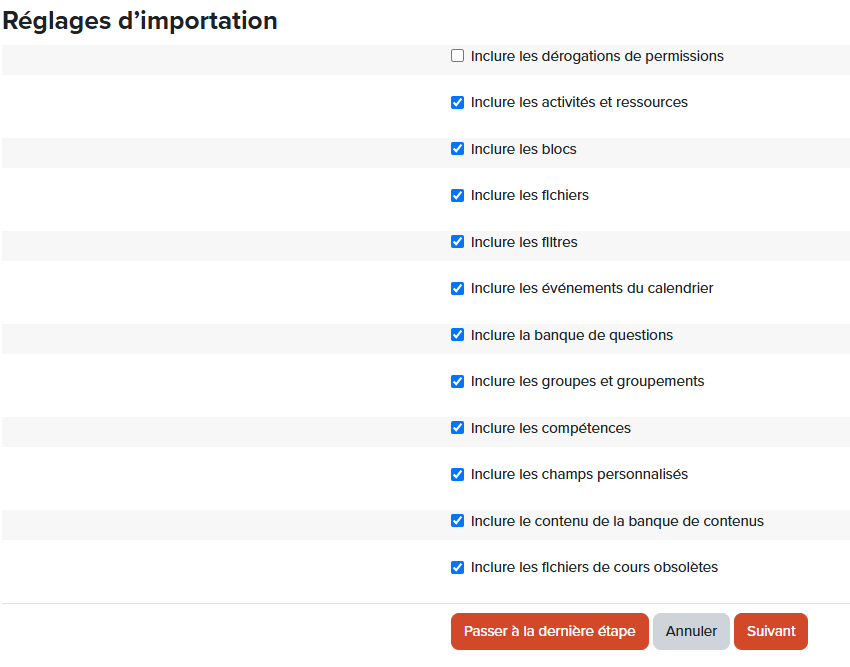Uncheck the 'Inclure les fichiers' checkbox

(x=458, y=195)
